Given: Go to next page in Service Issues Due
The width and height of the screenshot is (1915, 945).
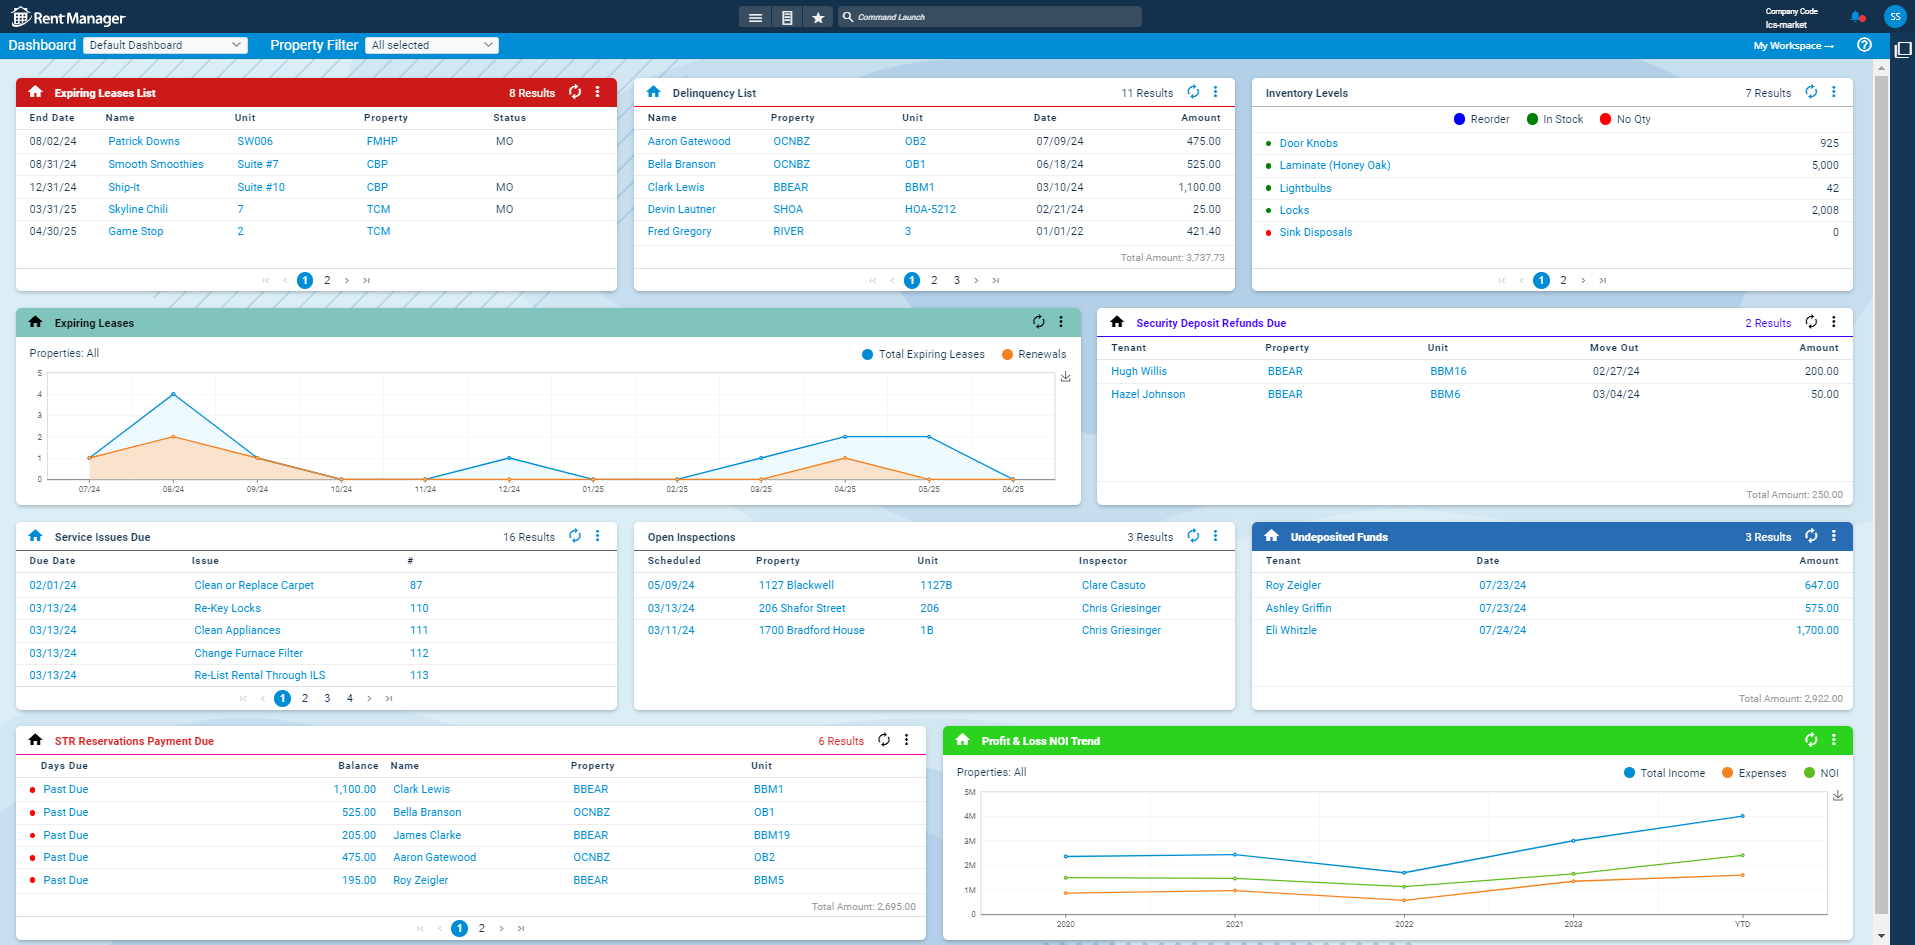Looking at the screenshot, I should 369,698.
